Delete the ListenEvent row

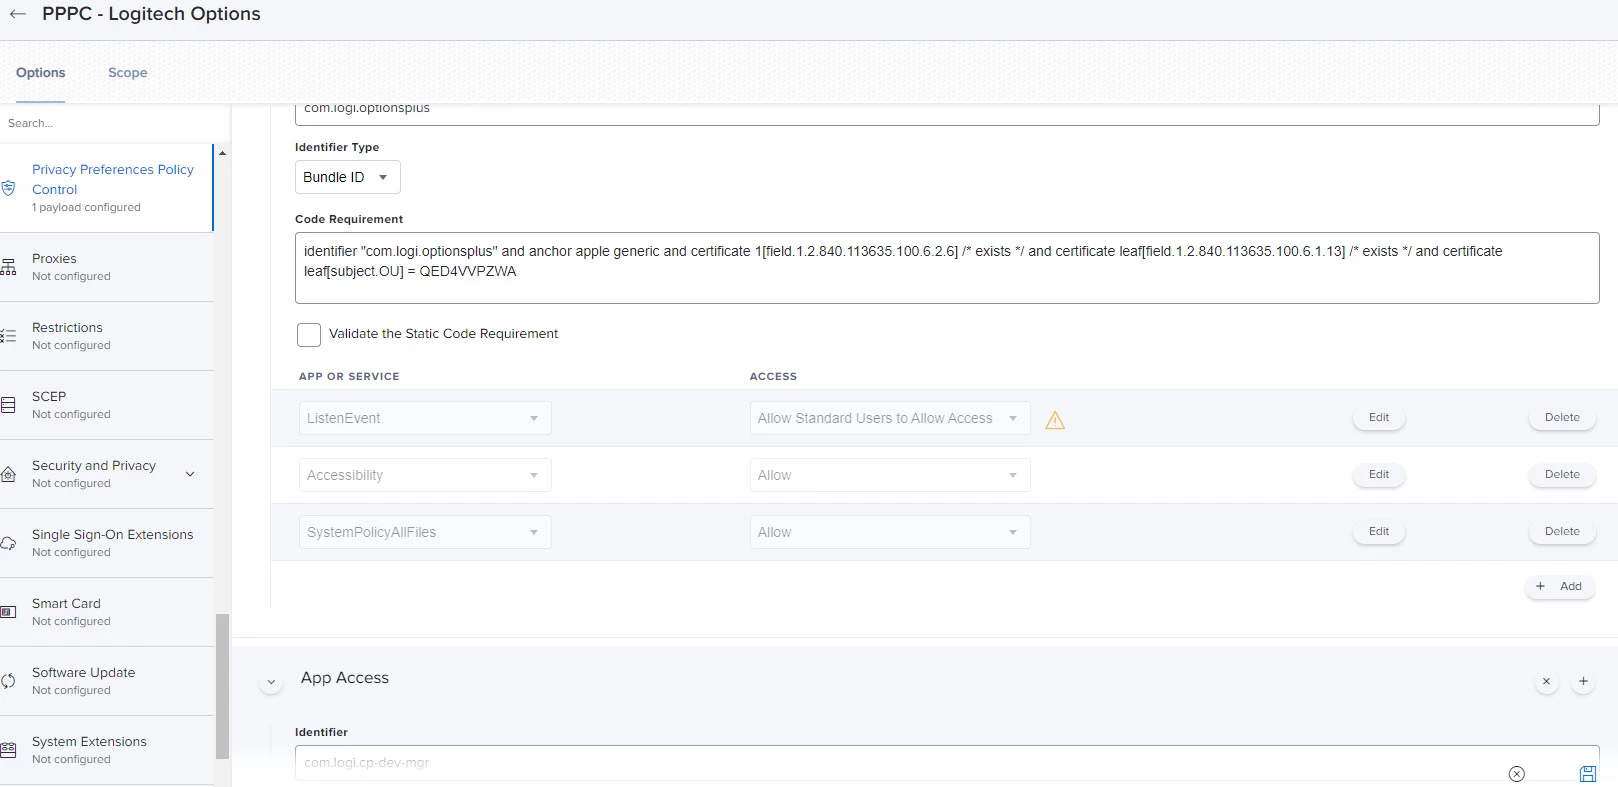tap(1562, 418)
